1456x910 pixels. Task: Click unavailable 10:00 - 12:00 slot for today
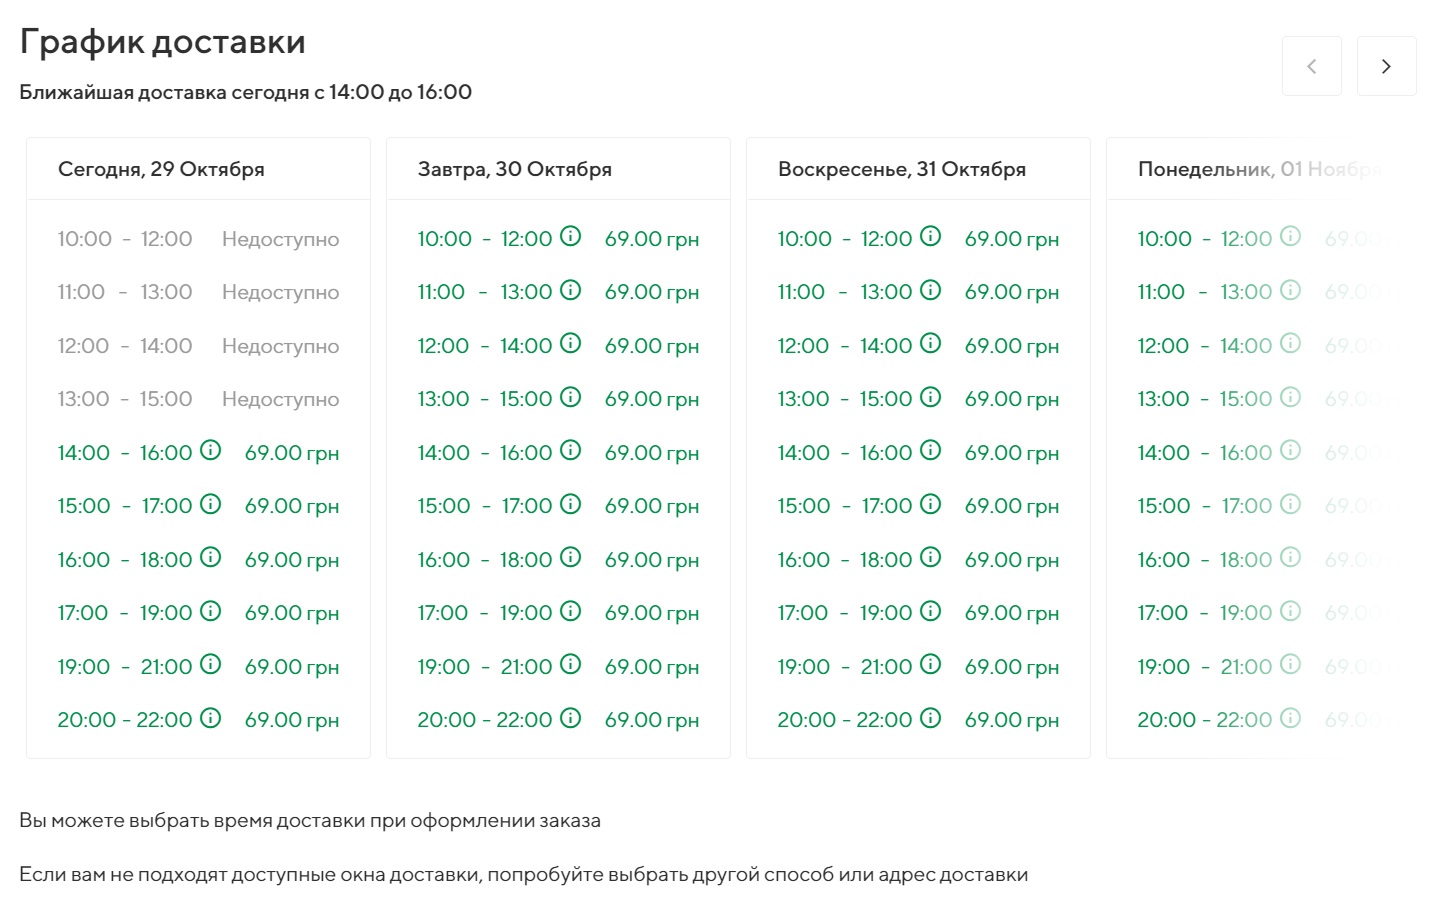click(x=124, y=239)
